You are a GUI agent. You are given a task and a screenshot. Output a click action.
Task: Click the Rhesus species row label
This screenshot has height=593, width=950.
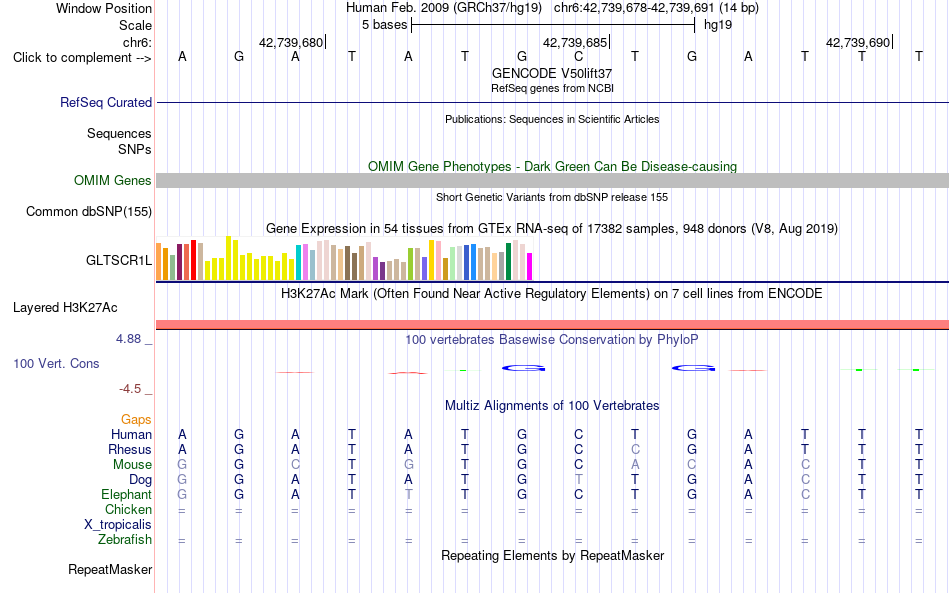pos(130,449)
